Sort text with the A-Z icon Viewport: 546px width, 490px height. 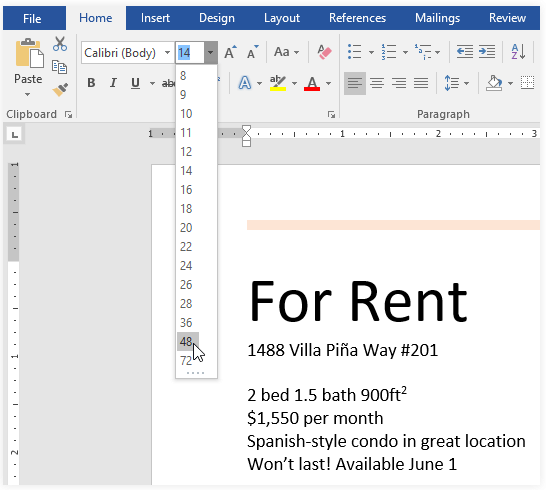tap(518, 52)
